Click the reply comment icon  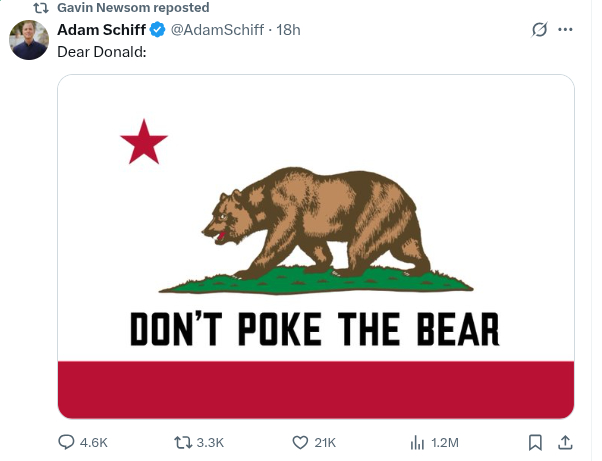coord(67,442)
